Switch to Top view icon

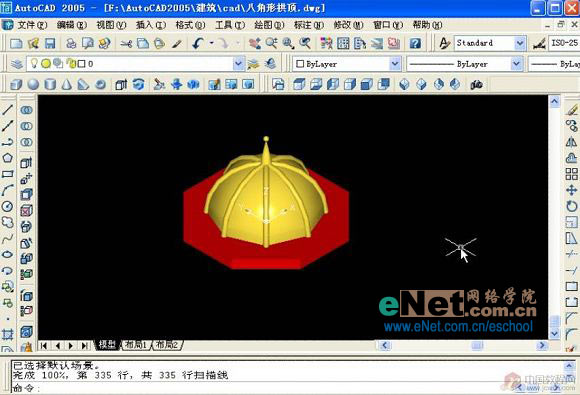click(299, 85)
